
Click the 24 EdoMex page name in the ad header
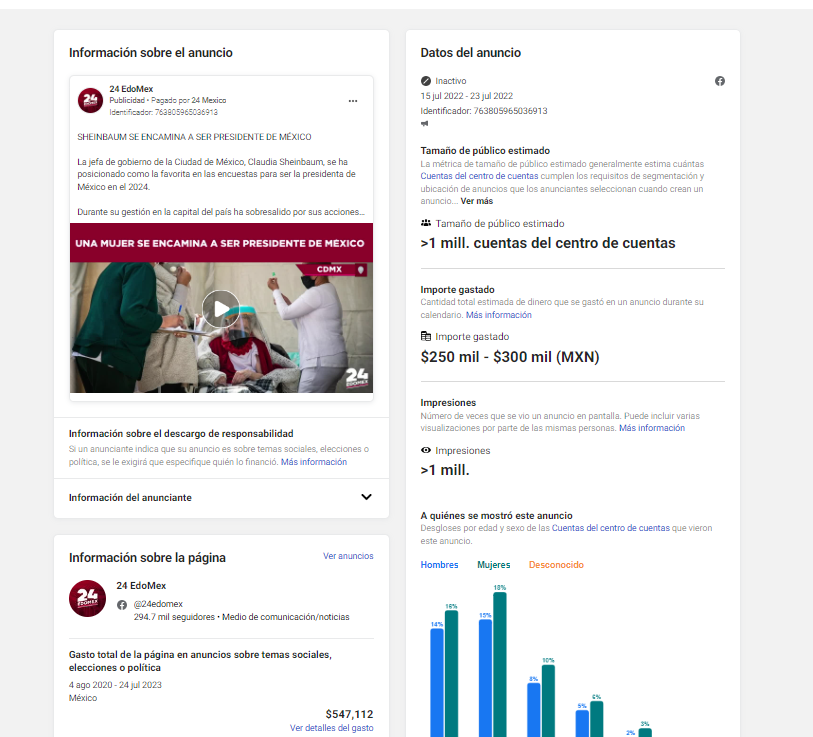[x=131, y=89]
